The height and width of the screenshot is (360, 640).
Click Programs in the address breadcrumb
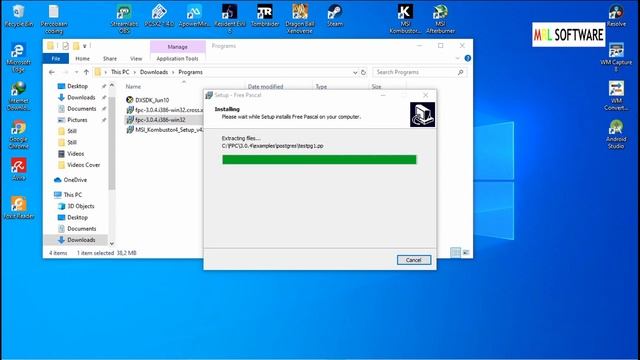click(190, 72)
